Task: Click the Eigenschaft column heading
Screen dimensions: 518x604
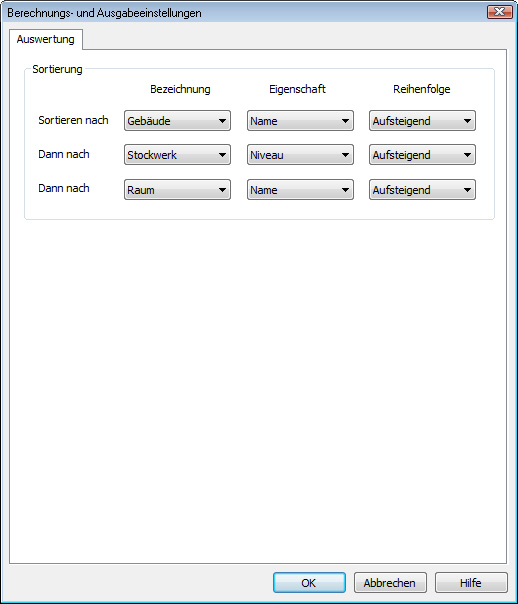Action: [x=297, y=89]
